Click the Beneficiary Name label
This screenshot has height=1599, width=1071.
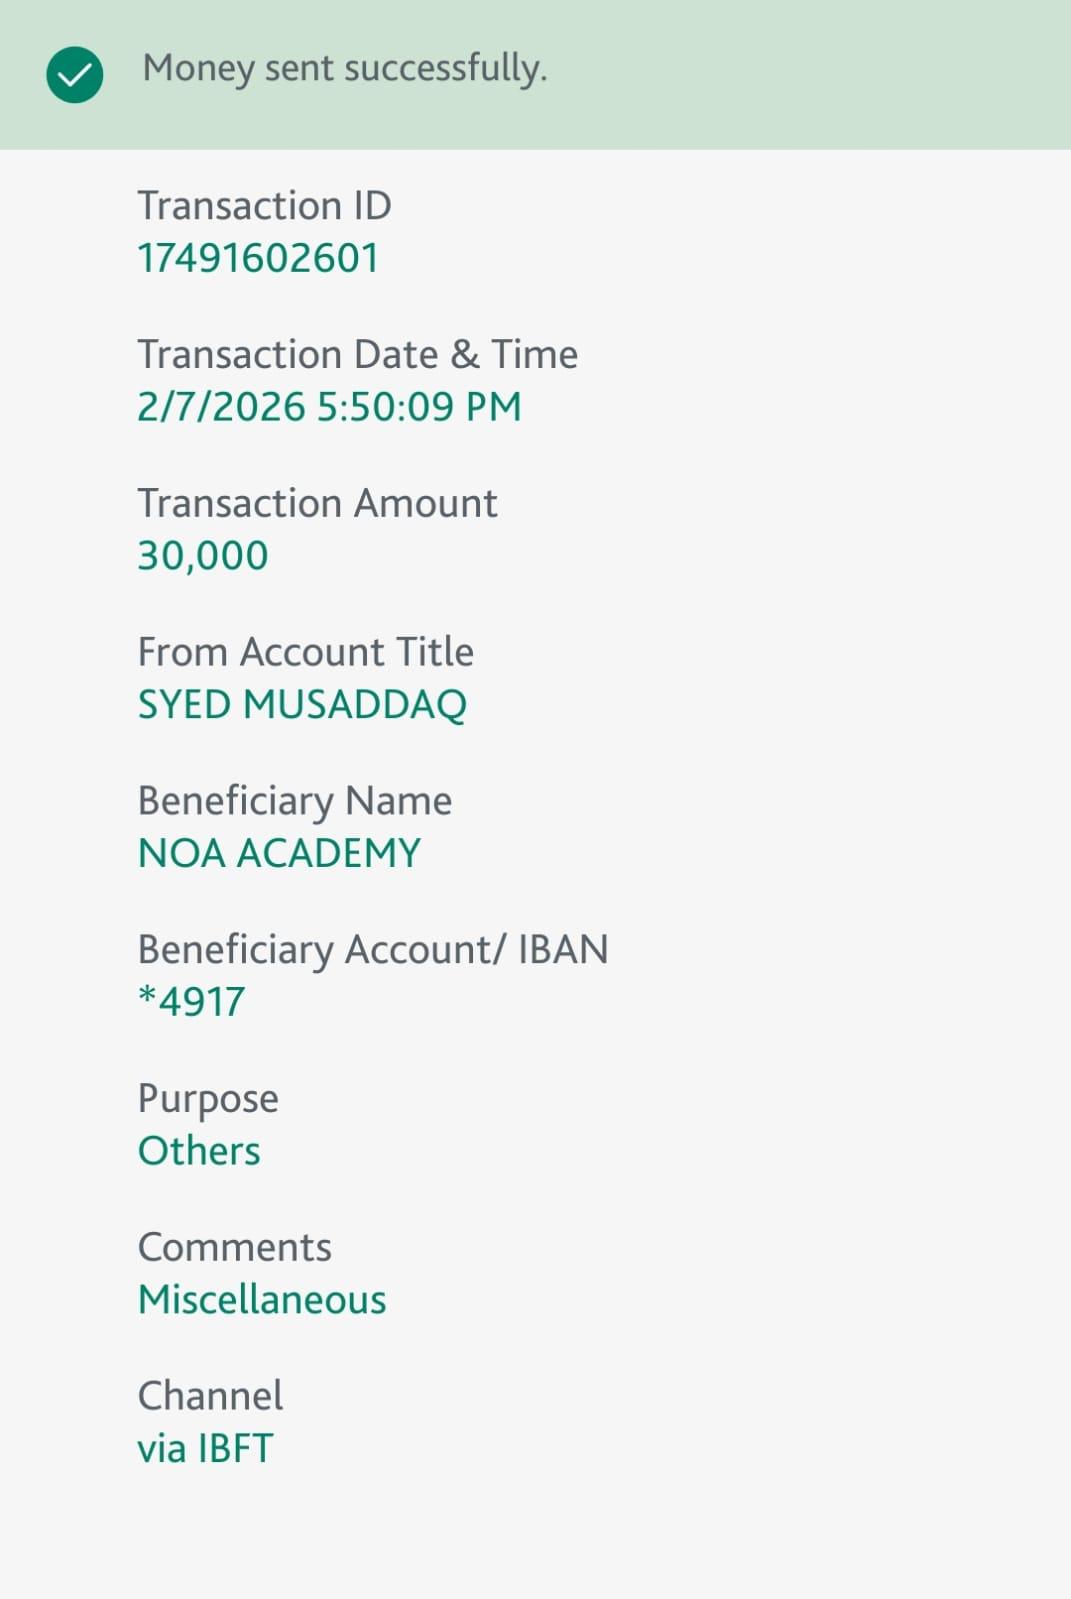coord(294,801)
